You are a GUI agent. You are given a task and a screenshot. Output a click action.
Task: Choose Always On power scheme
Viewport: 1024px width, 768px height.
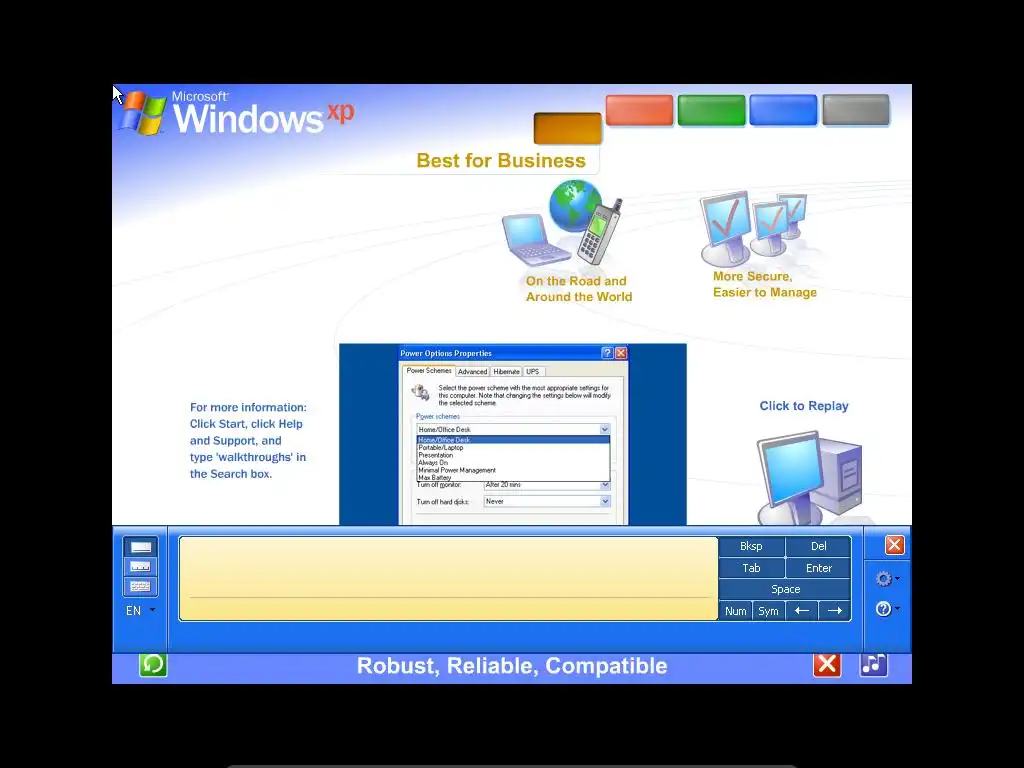pos(513,462)
